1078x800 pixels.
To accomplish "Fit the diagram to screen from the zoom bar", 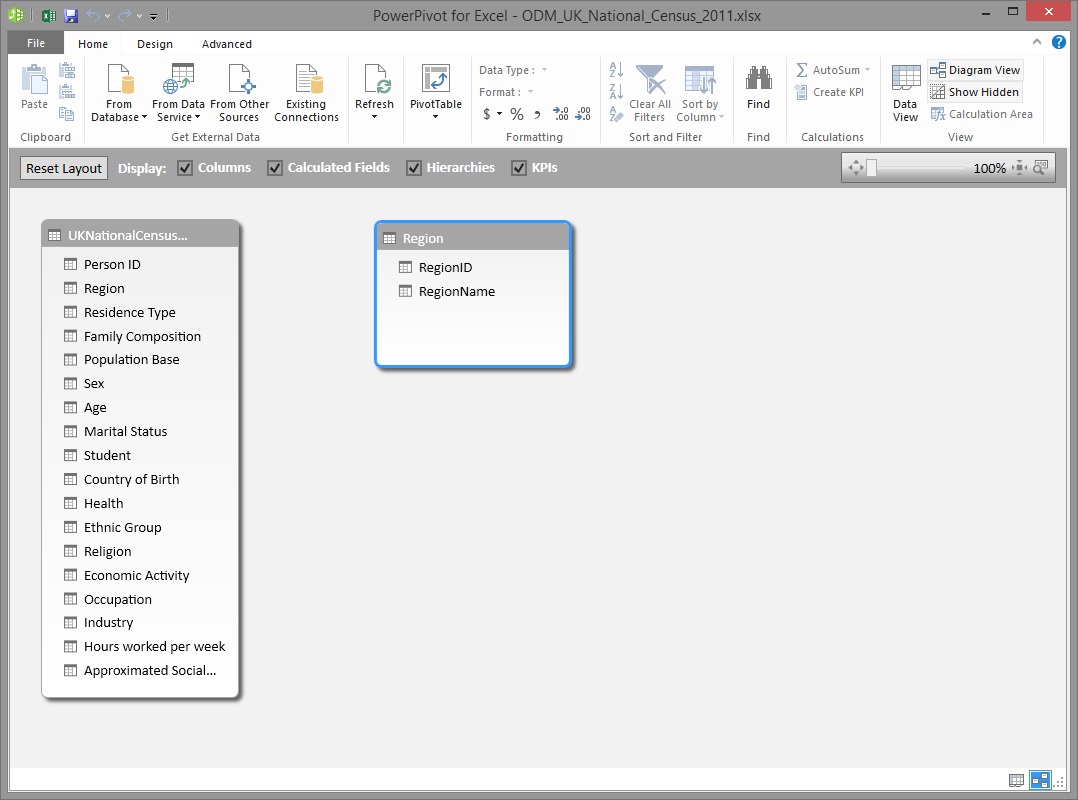I will click(856, 168).
